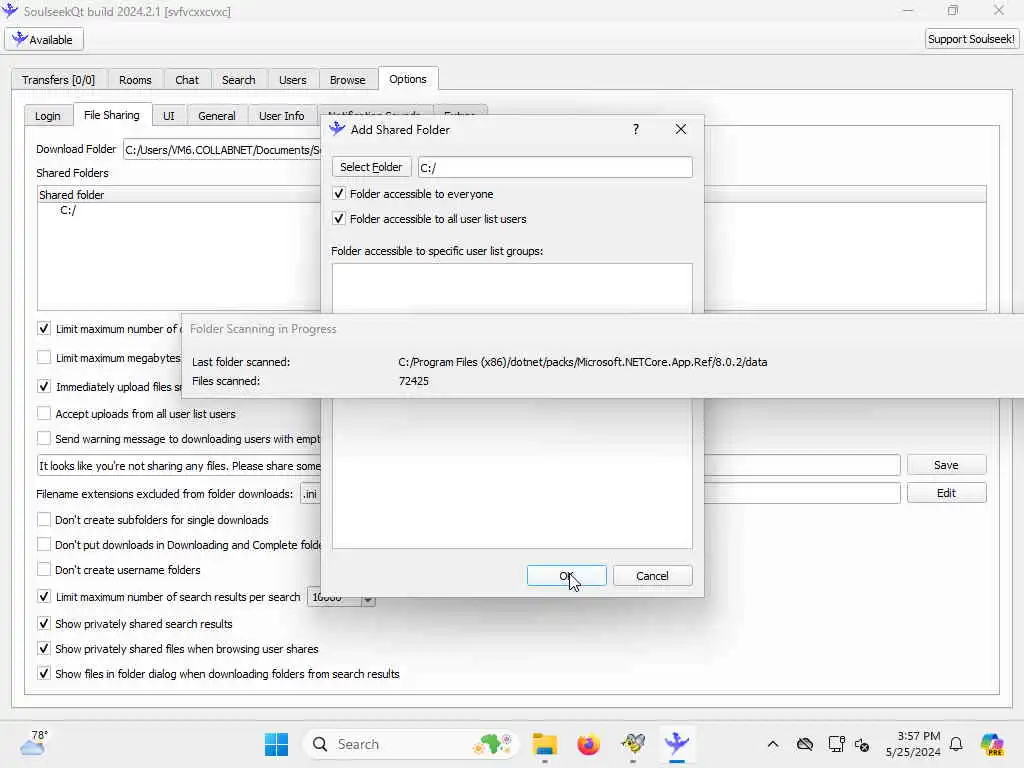Toggle Show privately shared files when browsing
Image resolution: width=1024 pixels, height=768 pixels.
[44, 648]
